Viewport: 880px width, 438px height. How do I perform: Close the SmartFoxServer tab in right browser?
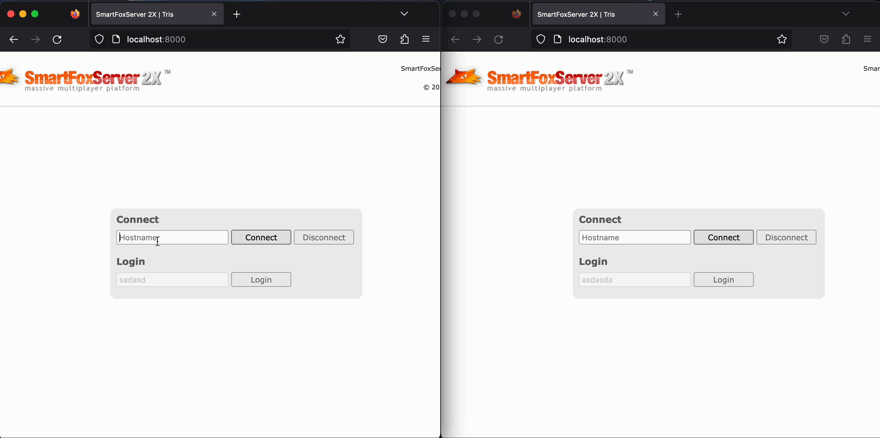tap(655, 14)
